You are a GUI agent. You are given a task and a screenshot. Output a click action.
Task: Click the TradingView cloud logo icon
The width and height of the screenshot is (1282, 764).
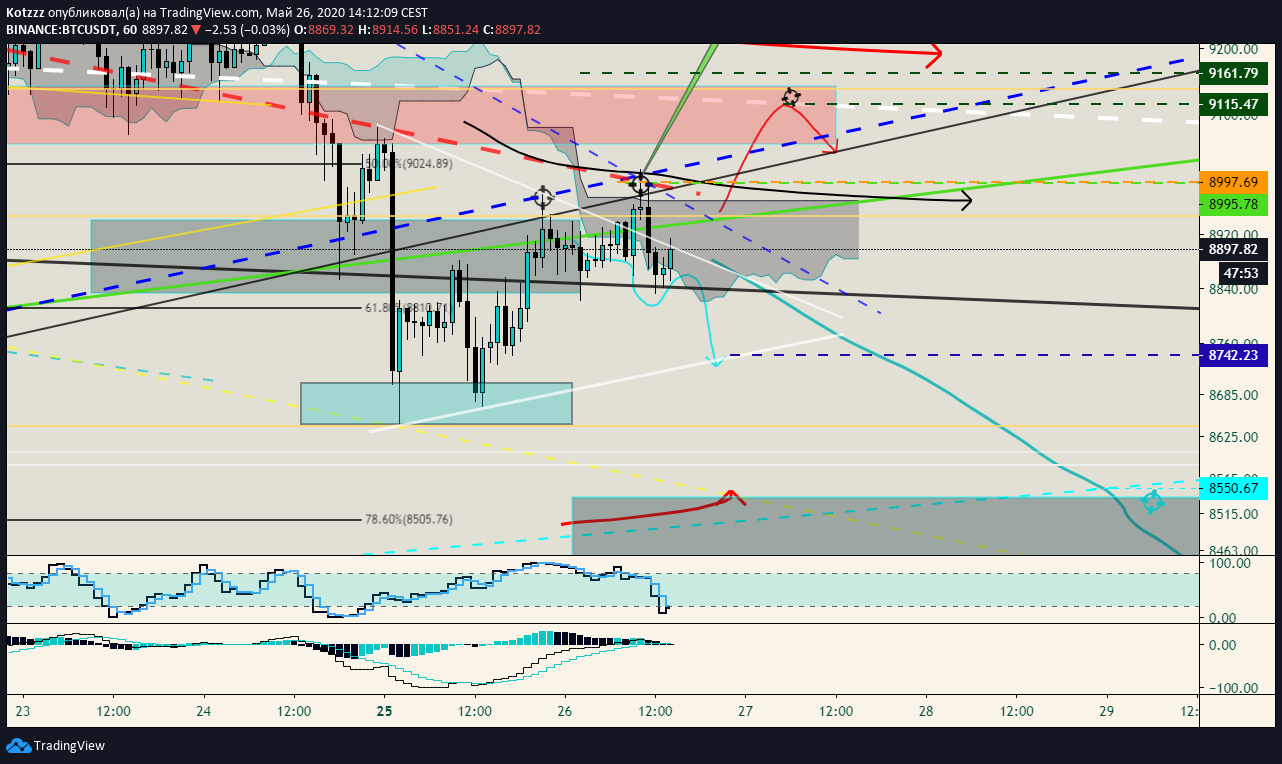point(18,745)
